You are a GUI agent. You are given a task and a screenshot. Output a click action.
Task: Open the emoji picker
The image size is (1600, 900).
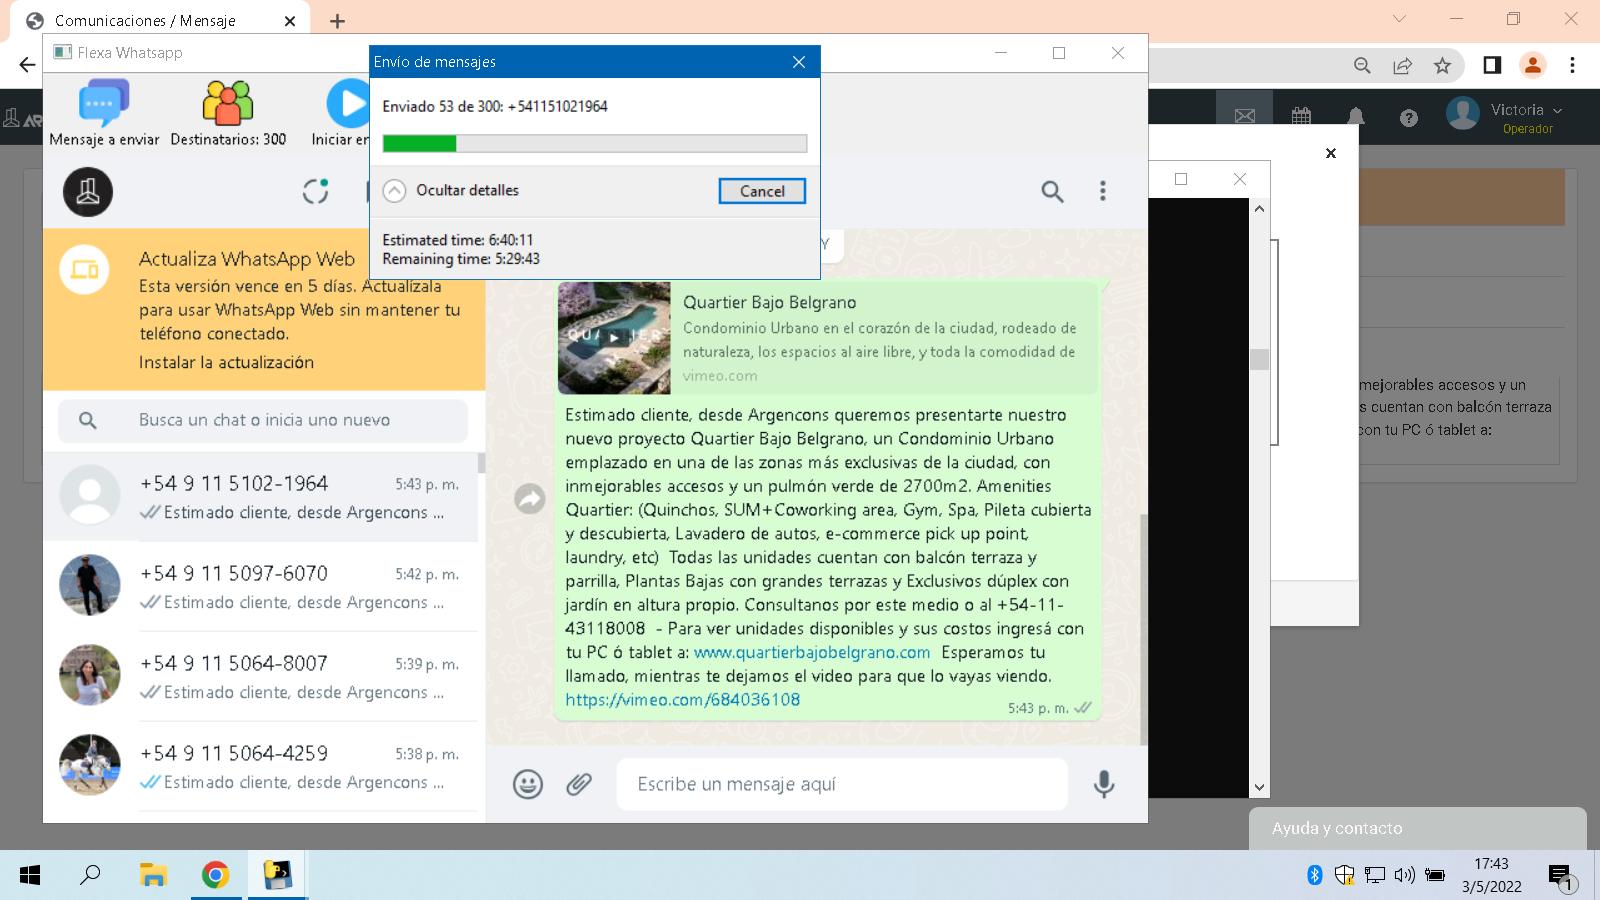coord(528,784)
